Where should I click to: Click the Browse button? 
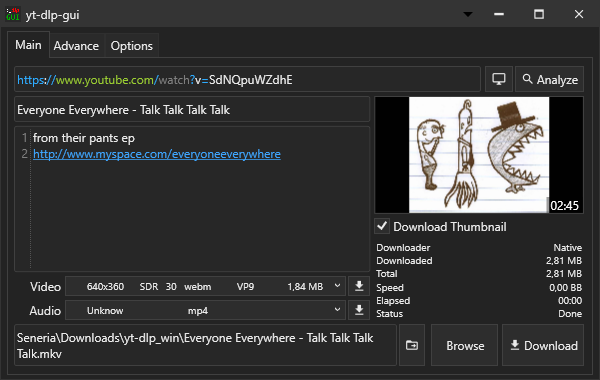coord(465,345)
